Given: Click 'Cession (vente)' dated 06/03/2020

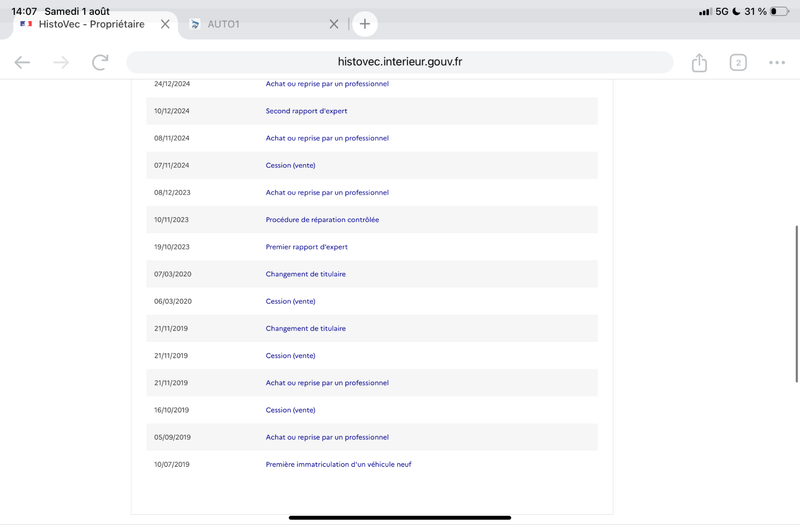Looking at the screenshot, I should click(x=290, y=302).
